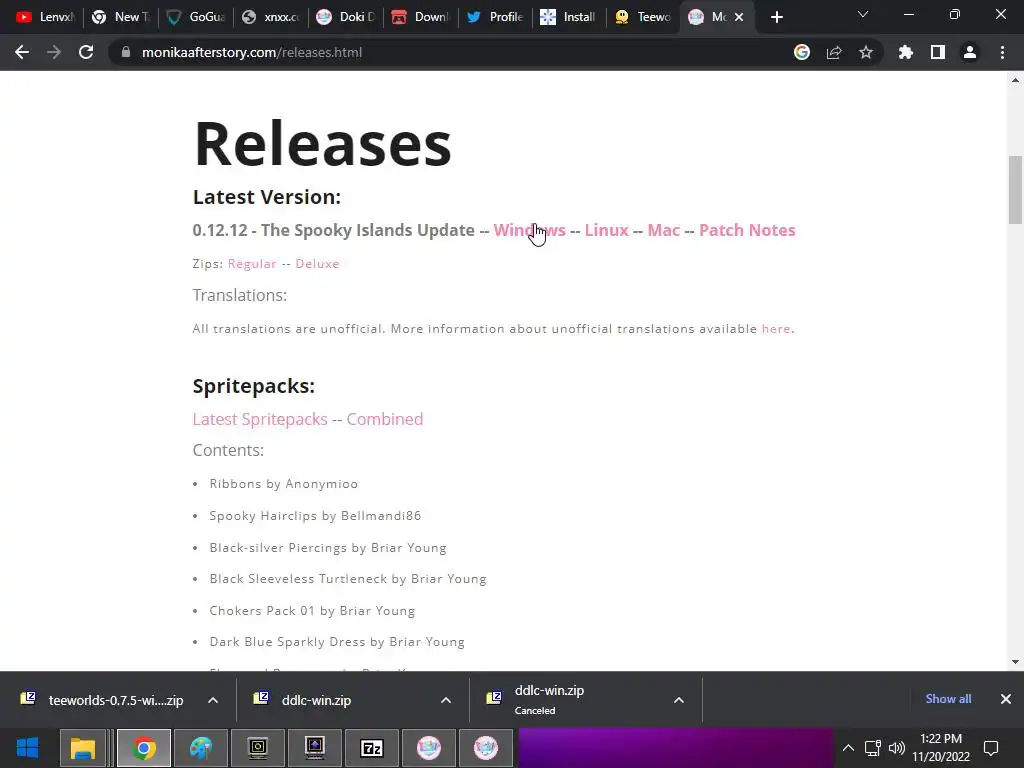Expand options for canceled ddlc-win.zip
1024x768 pixels.
coord(679,700)
